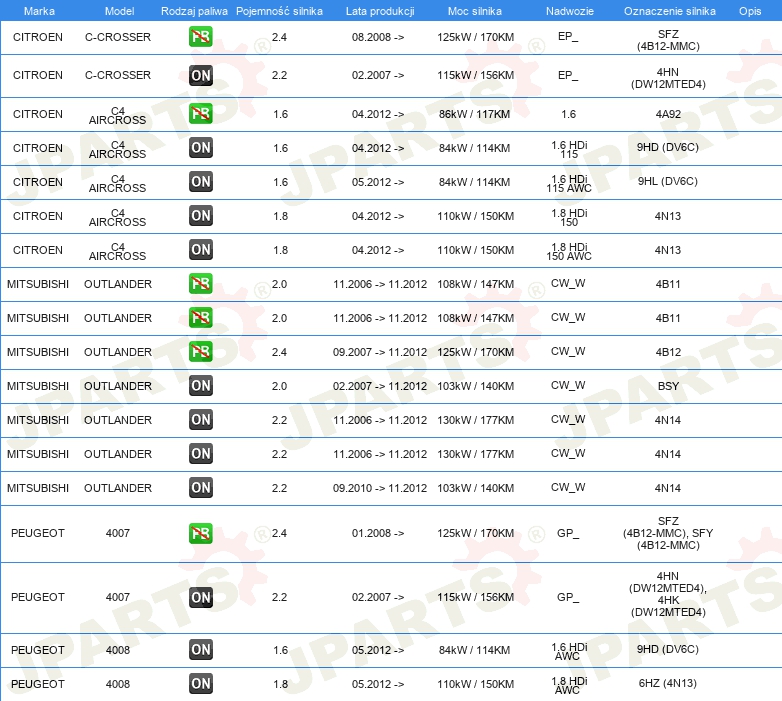Click the Marka column header
This screenshot has height=701, width=782.
coord(38,10)
